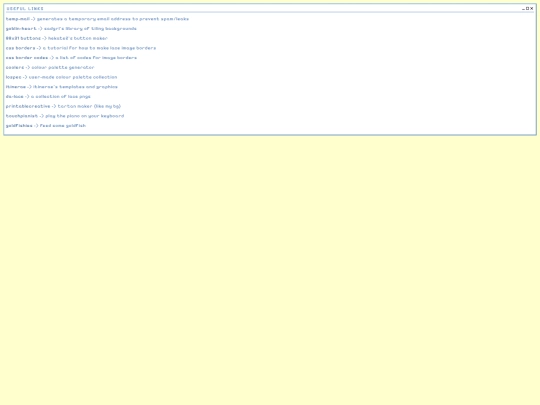Click 'play the piano on your keyboard' text
Screen dimensions: 540x405
pyautogui.click(x=85, y=116)
